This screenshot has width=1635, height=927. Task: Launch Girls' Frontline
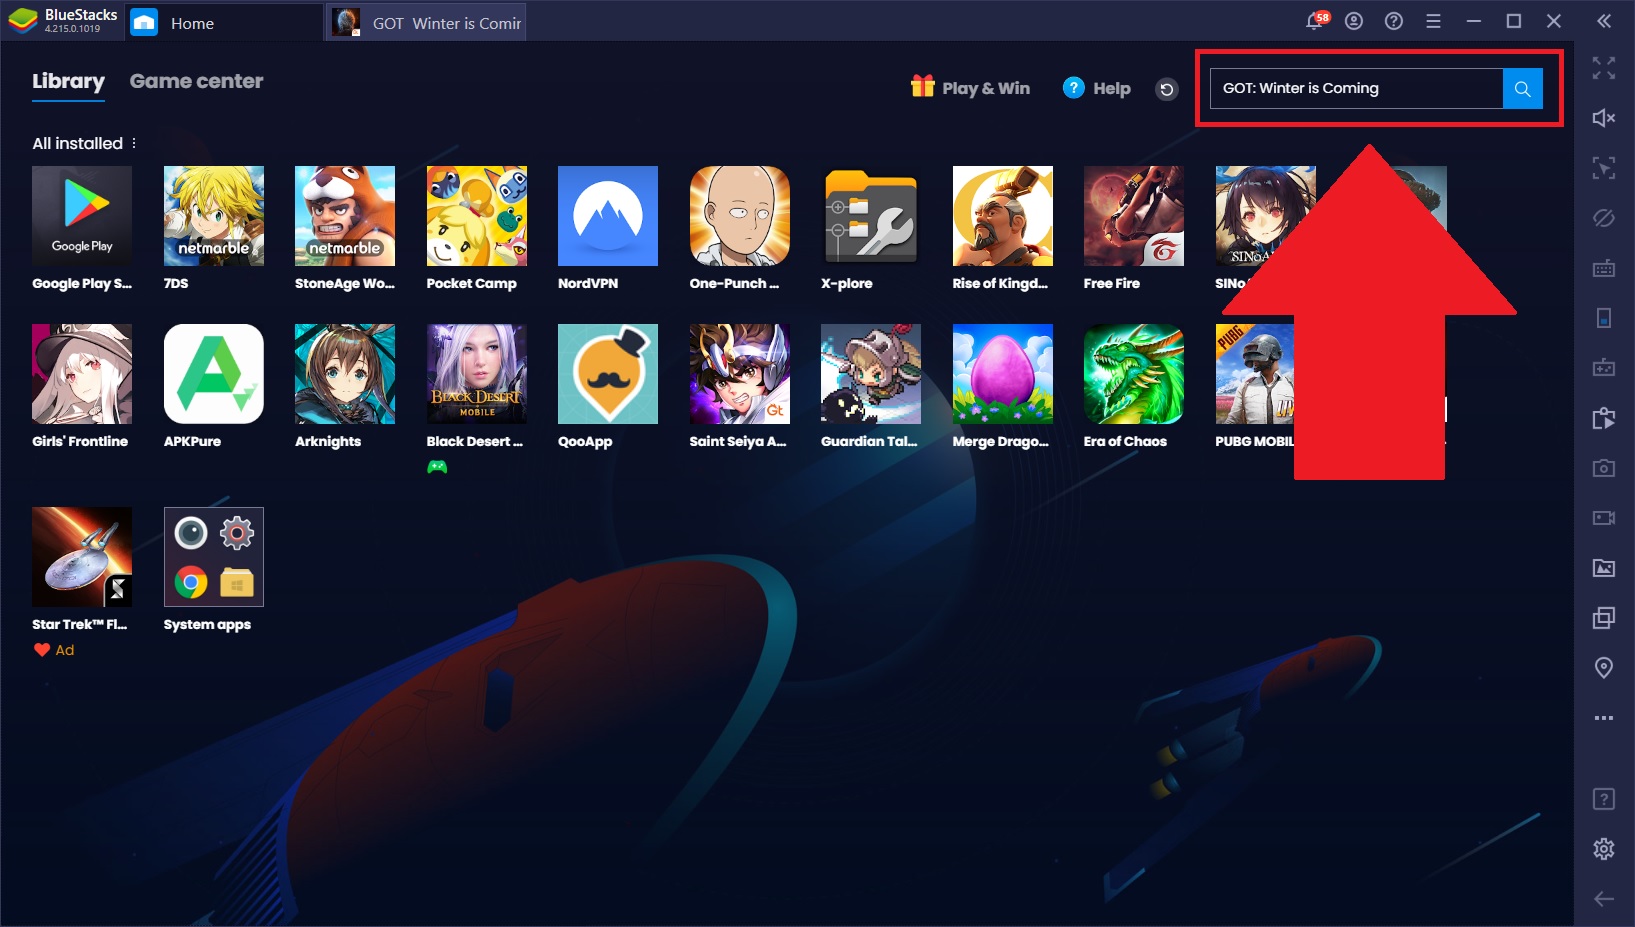(x=82, y=374)
